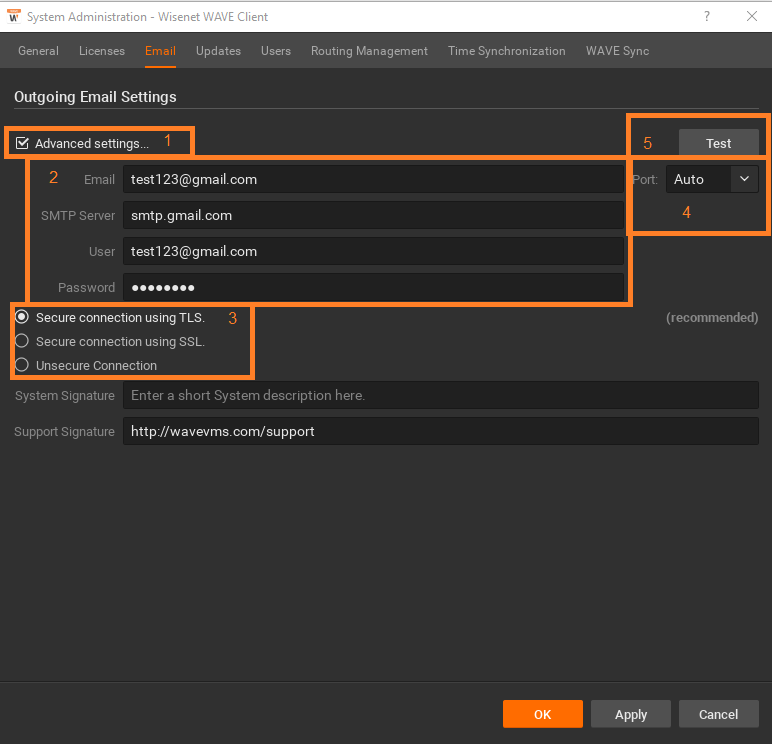Click the User input field

tap(373, 251)
